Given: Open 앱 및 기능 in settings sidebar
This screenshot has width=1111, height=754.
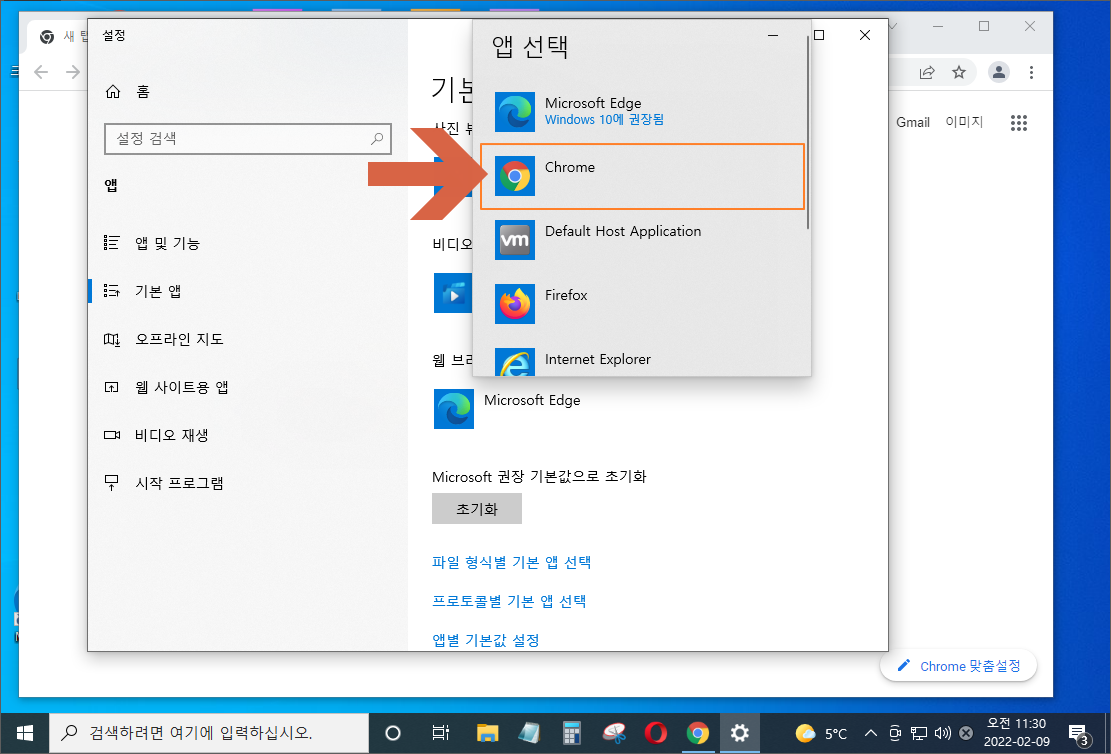Looking at the screenshot, I should pyautogui.click(x=152, y=243).
